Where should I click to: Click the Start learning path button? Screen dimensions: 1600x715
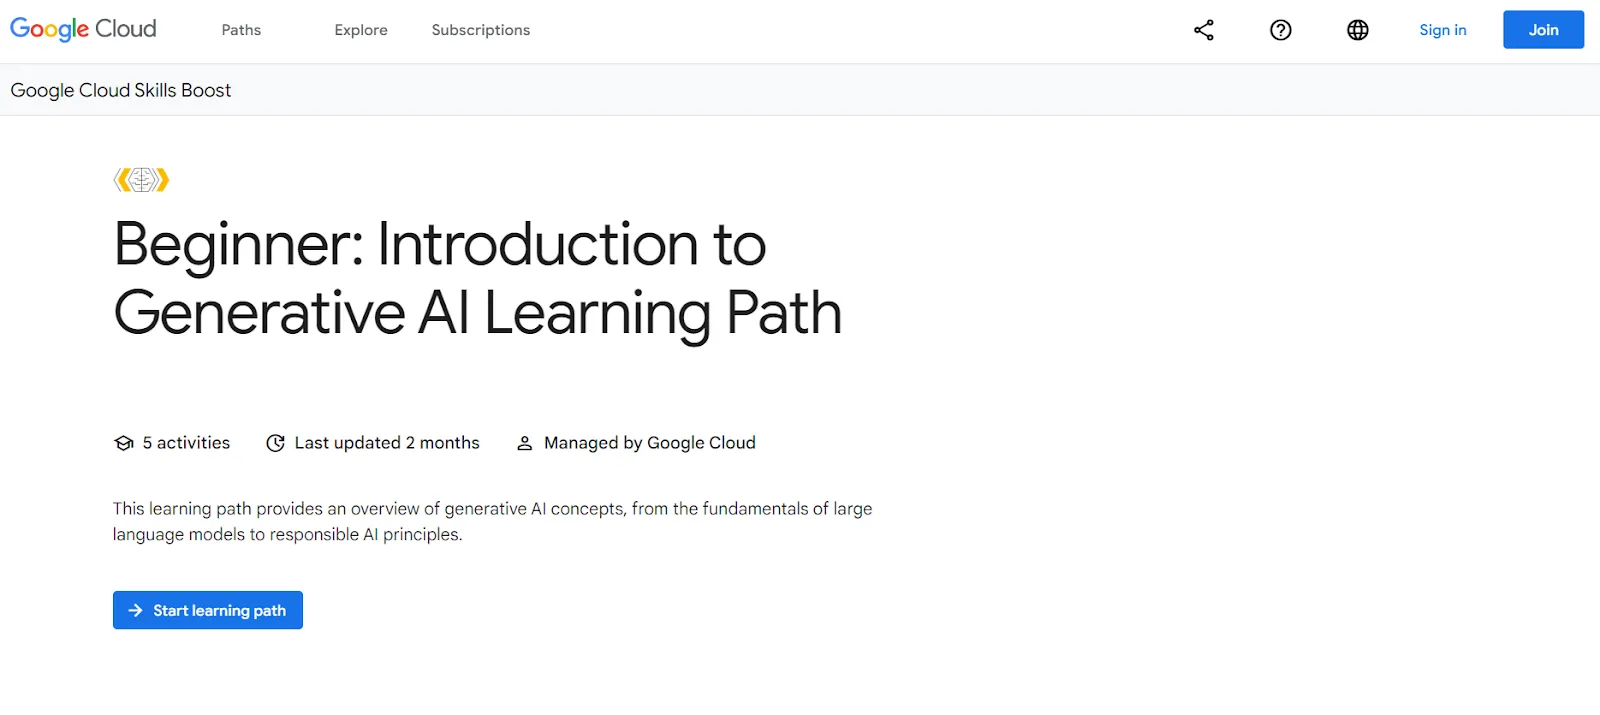tap(208, 610)
